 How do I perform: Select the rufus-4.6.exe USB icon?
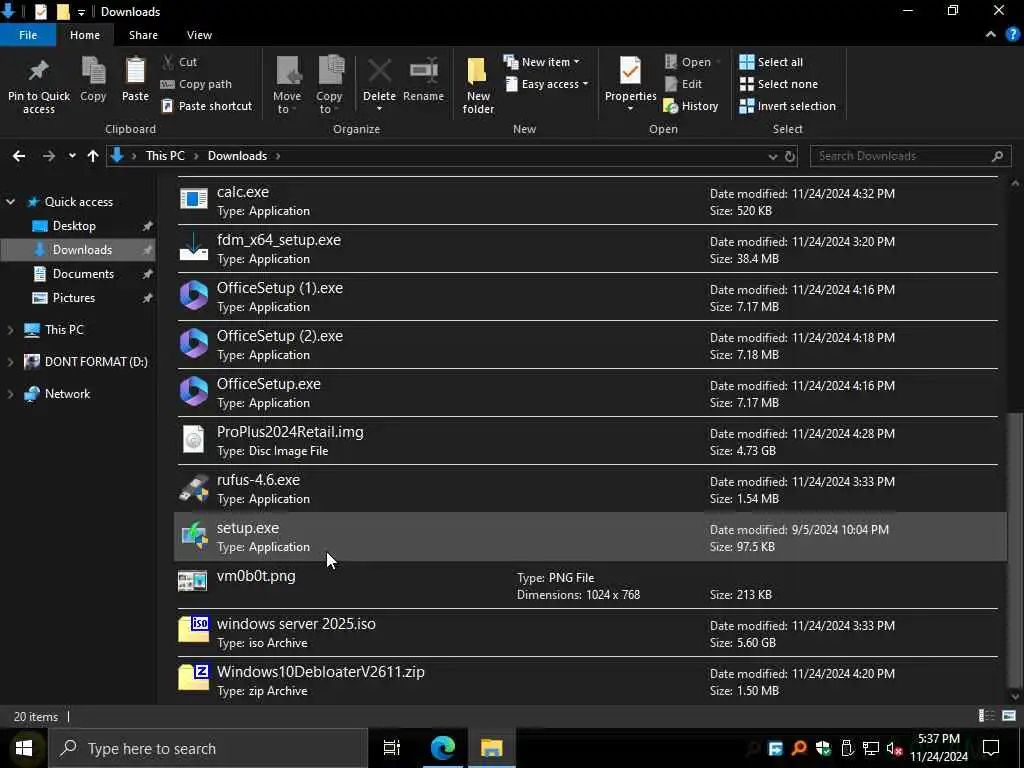(194, 488)
